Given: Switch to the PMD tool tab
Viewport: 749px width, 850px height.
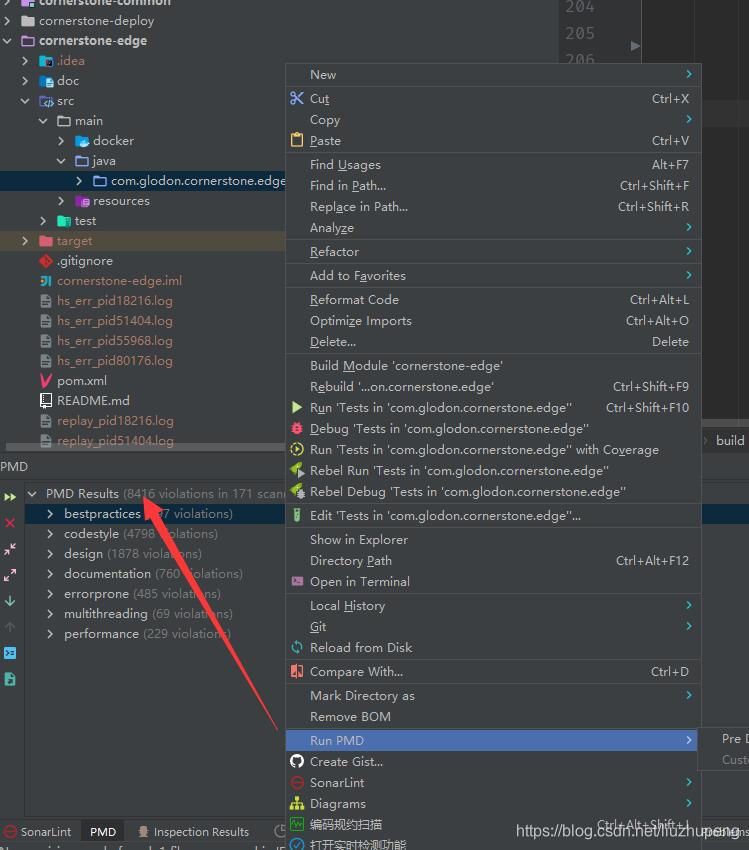Looking at the screenshot, I should (103, 832).
